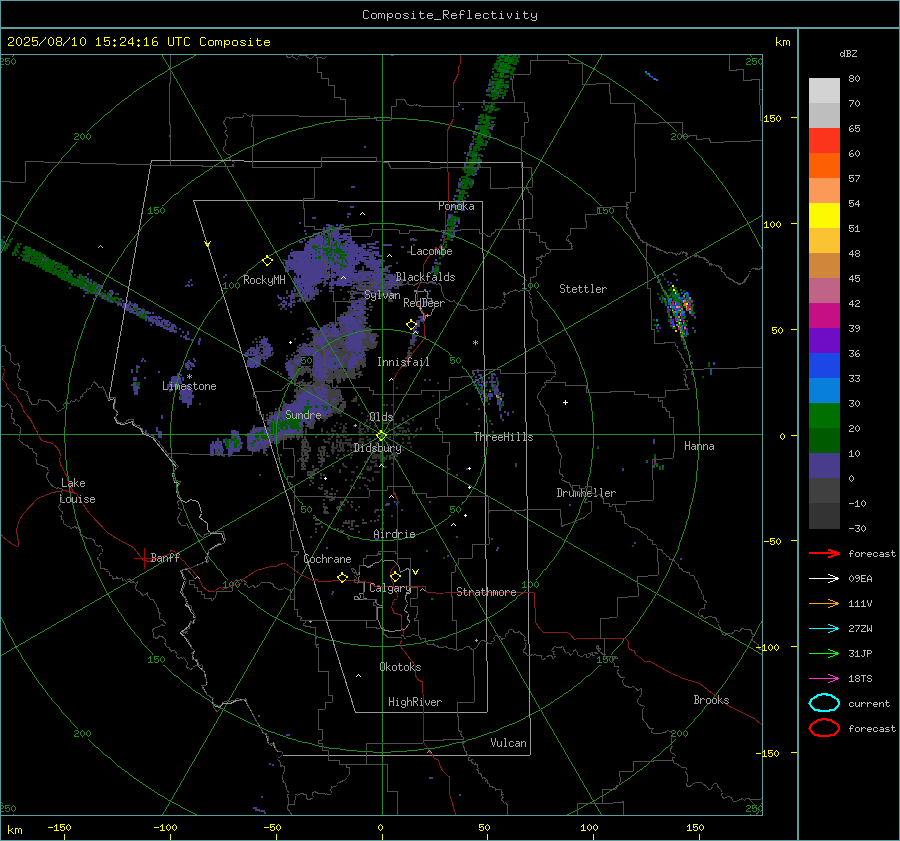Click the Sylvan label
900x841 pixels.
[x=382, y=295]
